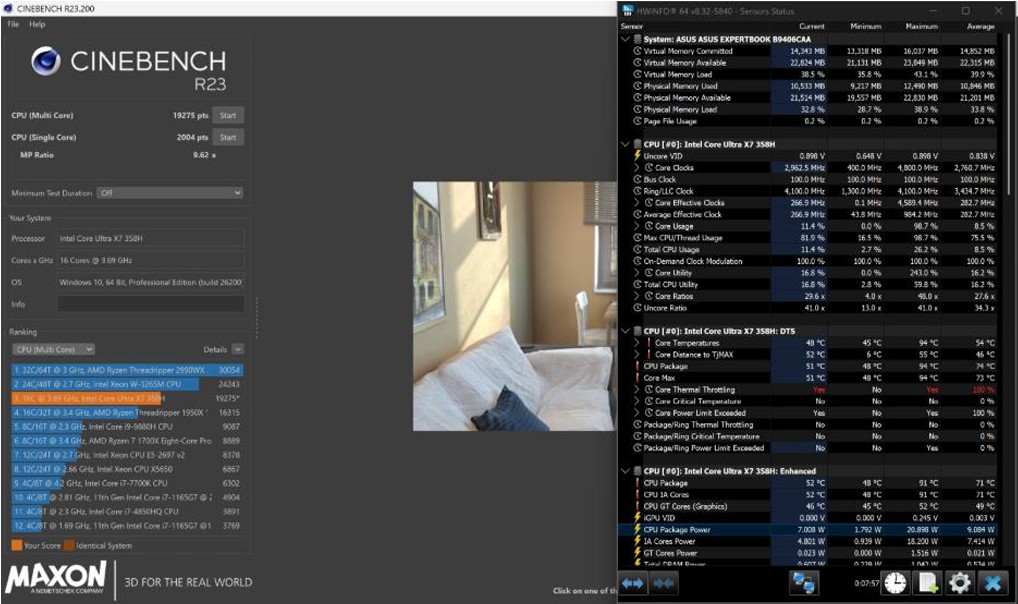The image size is (1018, 604).
Task: Click thermometer icon beside CPU IA Cores
Action: point(638,494)
